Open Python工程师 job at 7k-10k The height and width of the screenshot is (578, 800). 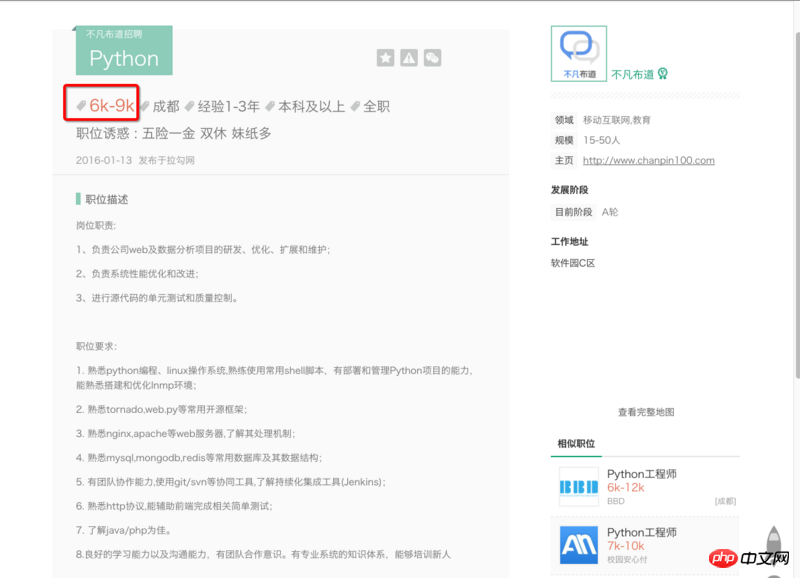641,532
